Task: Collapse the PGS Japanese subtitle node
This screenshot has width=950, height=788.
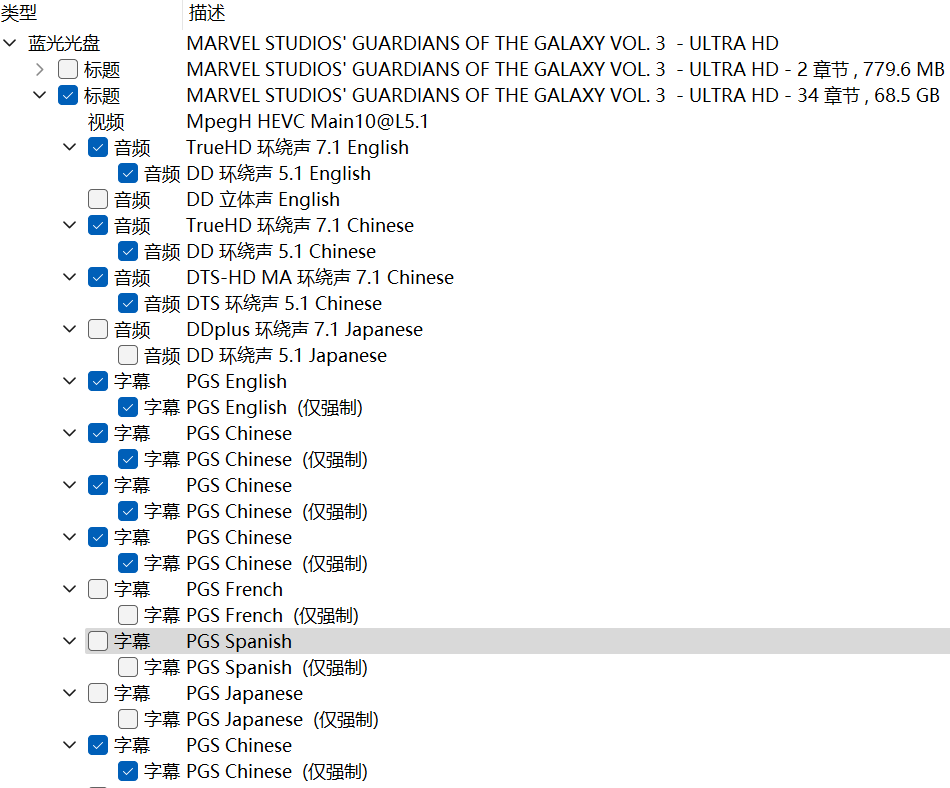Action: click(70, 694)
